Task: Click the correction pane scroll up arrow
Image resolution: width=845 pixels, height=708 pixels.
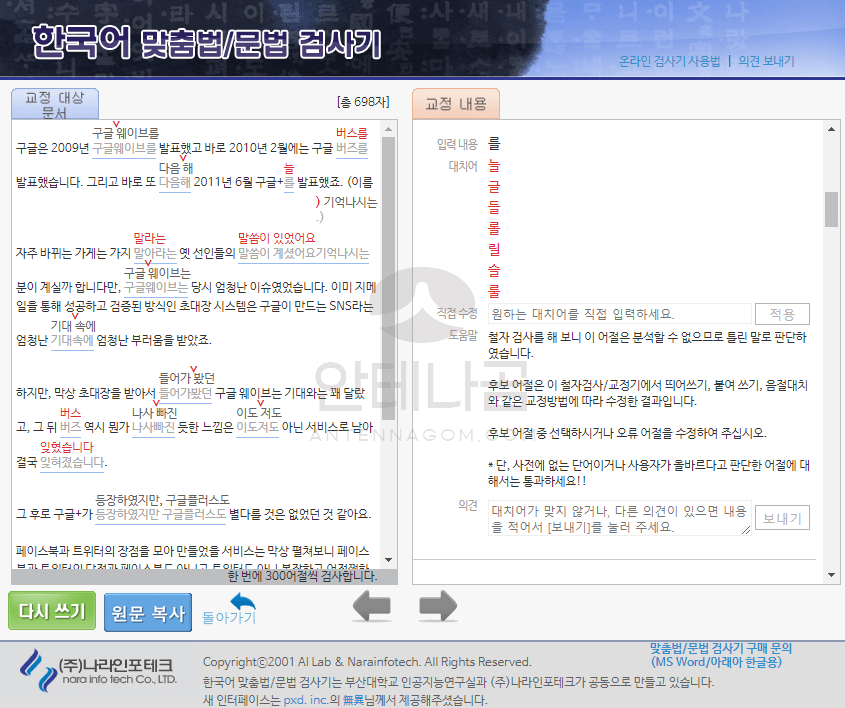Action: (832, 129)
